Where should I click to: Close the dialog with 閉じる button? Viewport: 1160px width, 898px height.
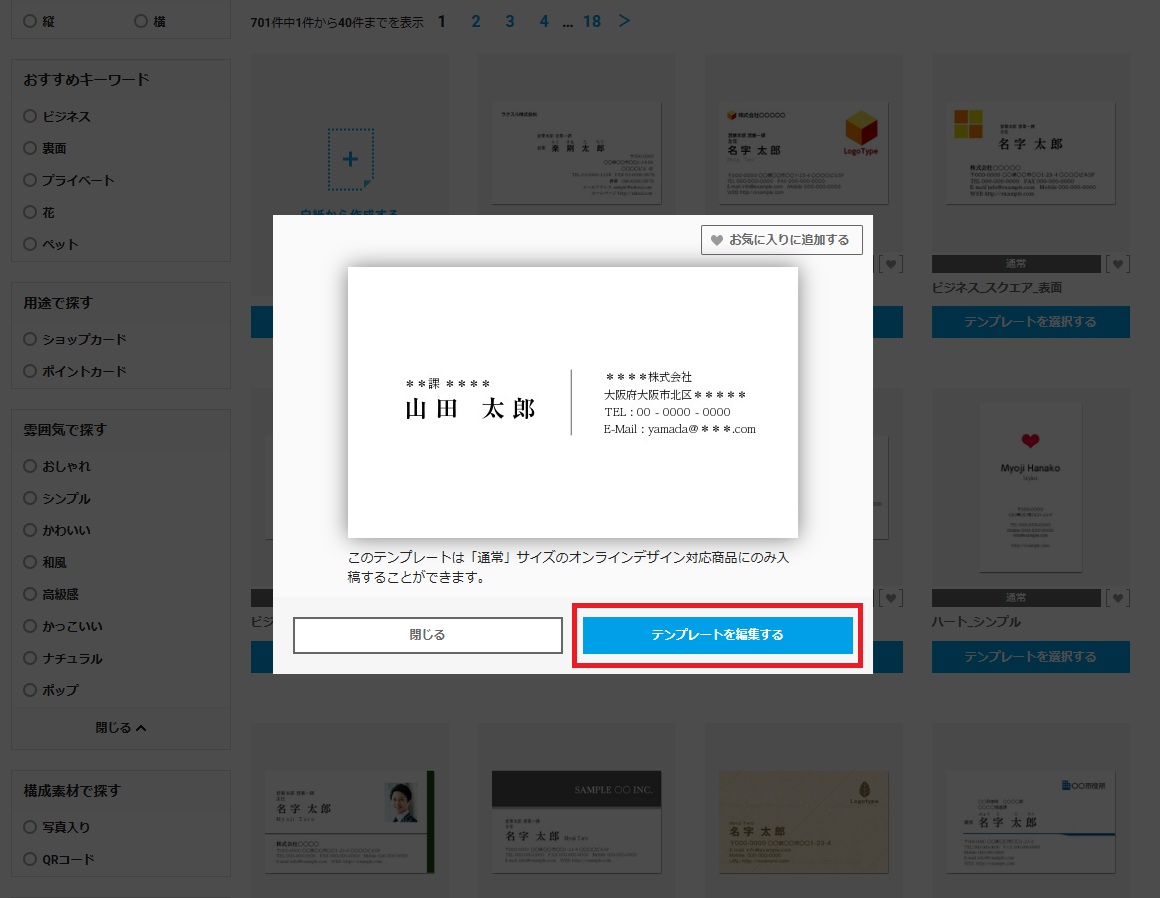coord(428,635)
